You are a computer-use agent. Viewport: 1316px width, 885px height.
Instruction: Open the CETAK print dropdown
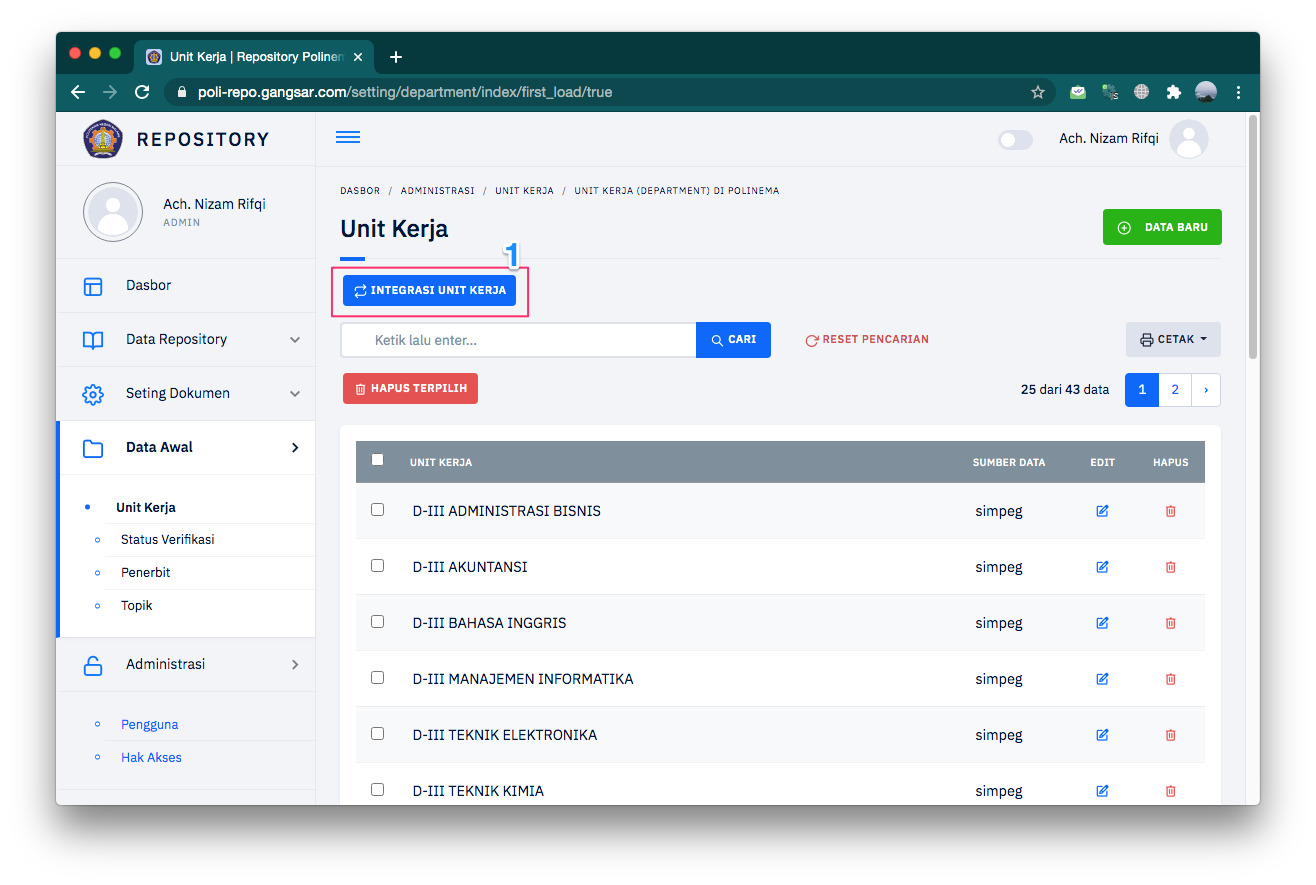tap(1173, 340)
